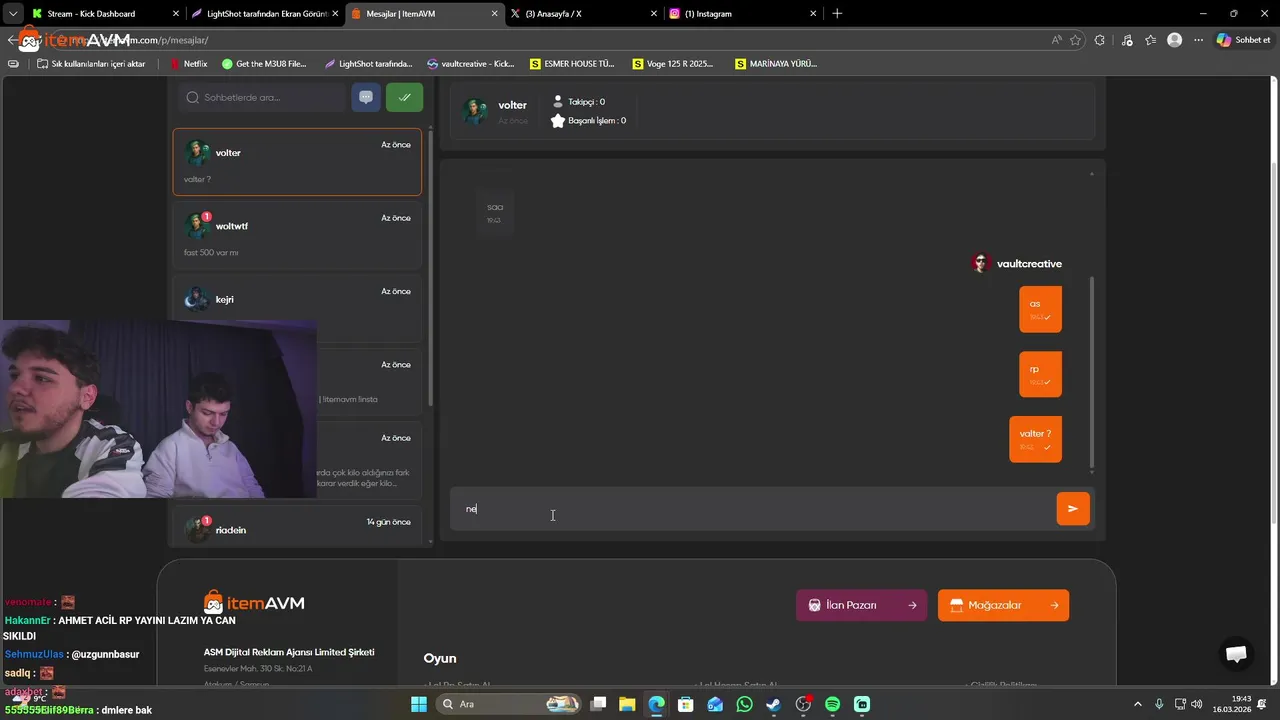1280x720 pixels.
Task: Click the Copilot Sohbet et button
Action: pos(1244,40)
